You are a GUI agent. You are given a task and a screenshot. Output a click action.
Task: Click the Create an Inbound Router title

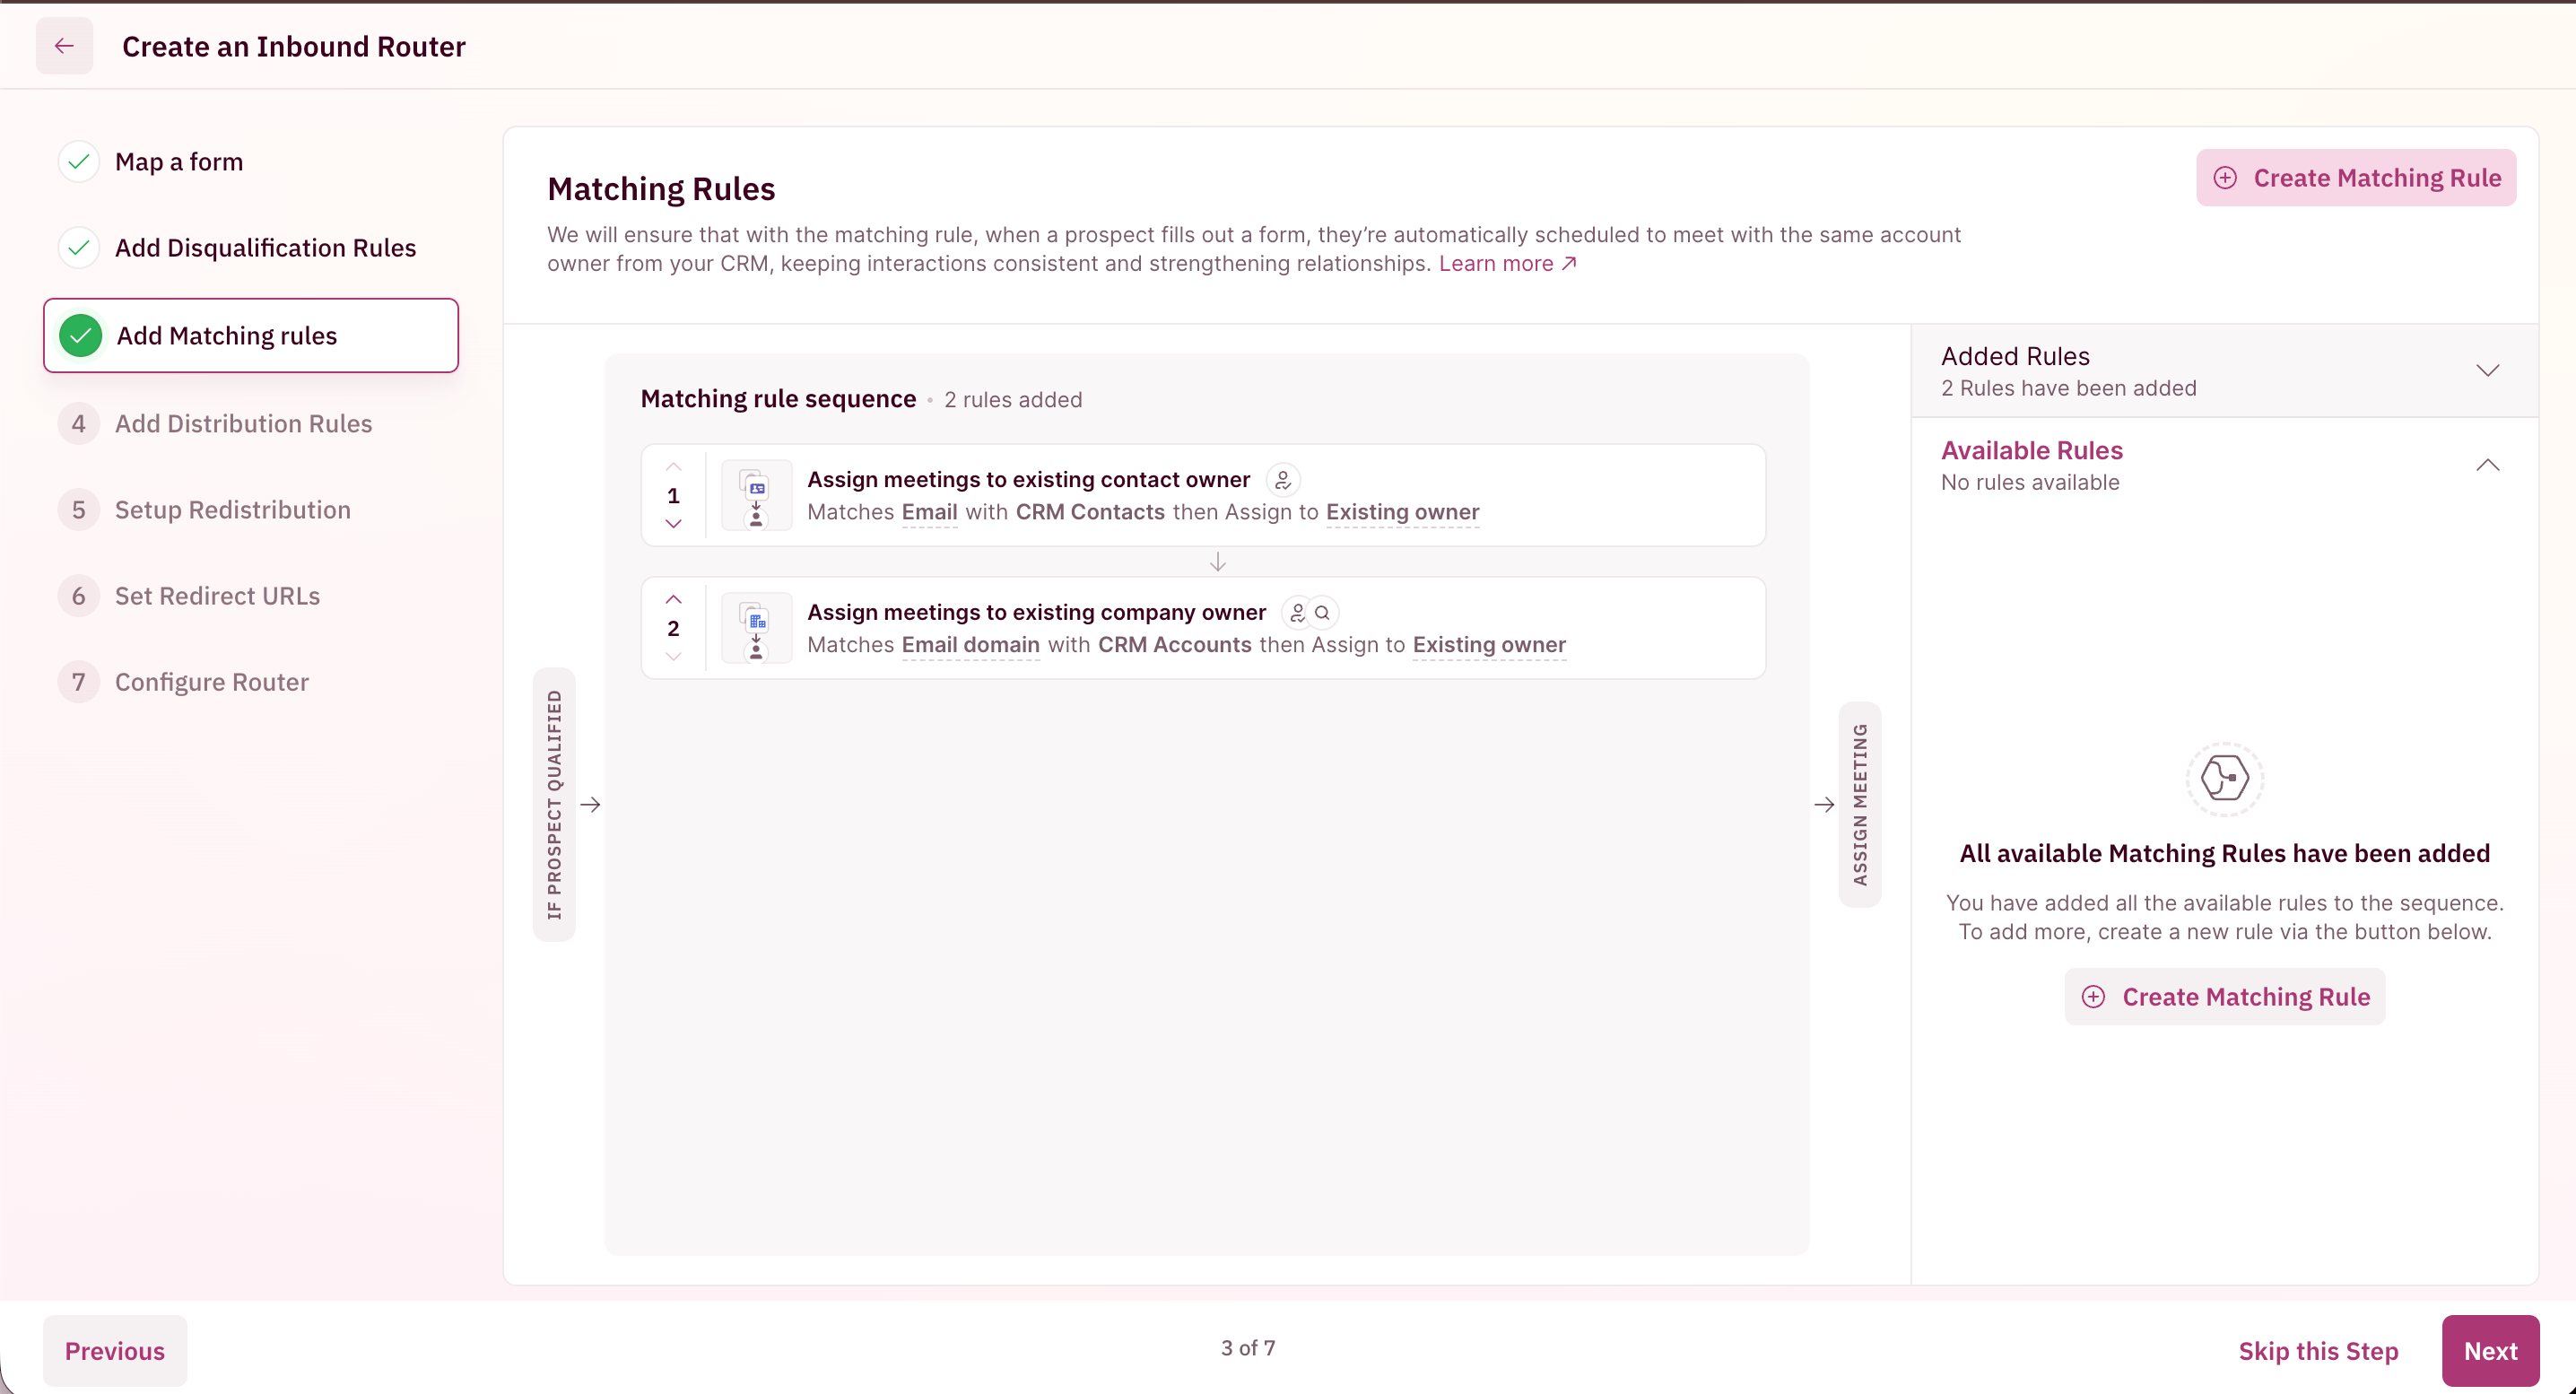(x=293, y=46)
